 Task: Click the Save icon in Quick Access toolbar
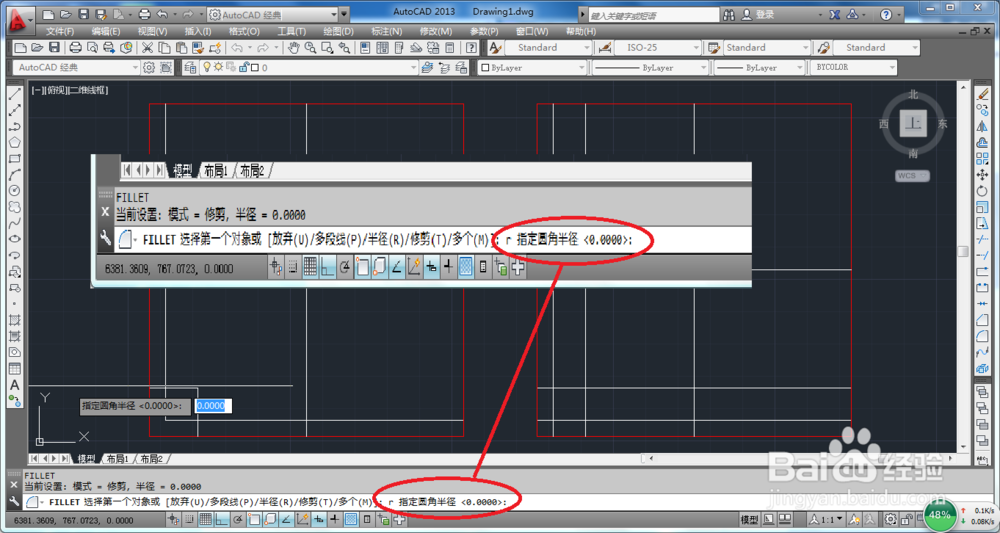83,14
